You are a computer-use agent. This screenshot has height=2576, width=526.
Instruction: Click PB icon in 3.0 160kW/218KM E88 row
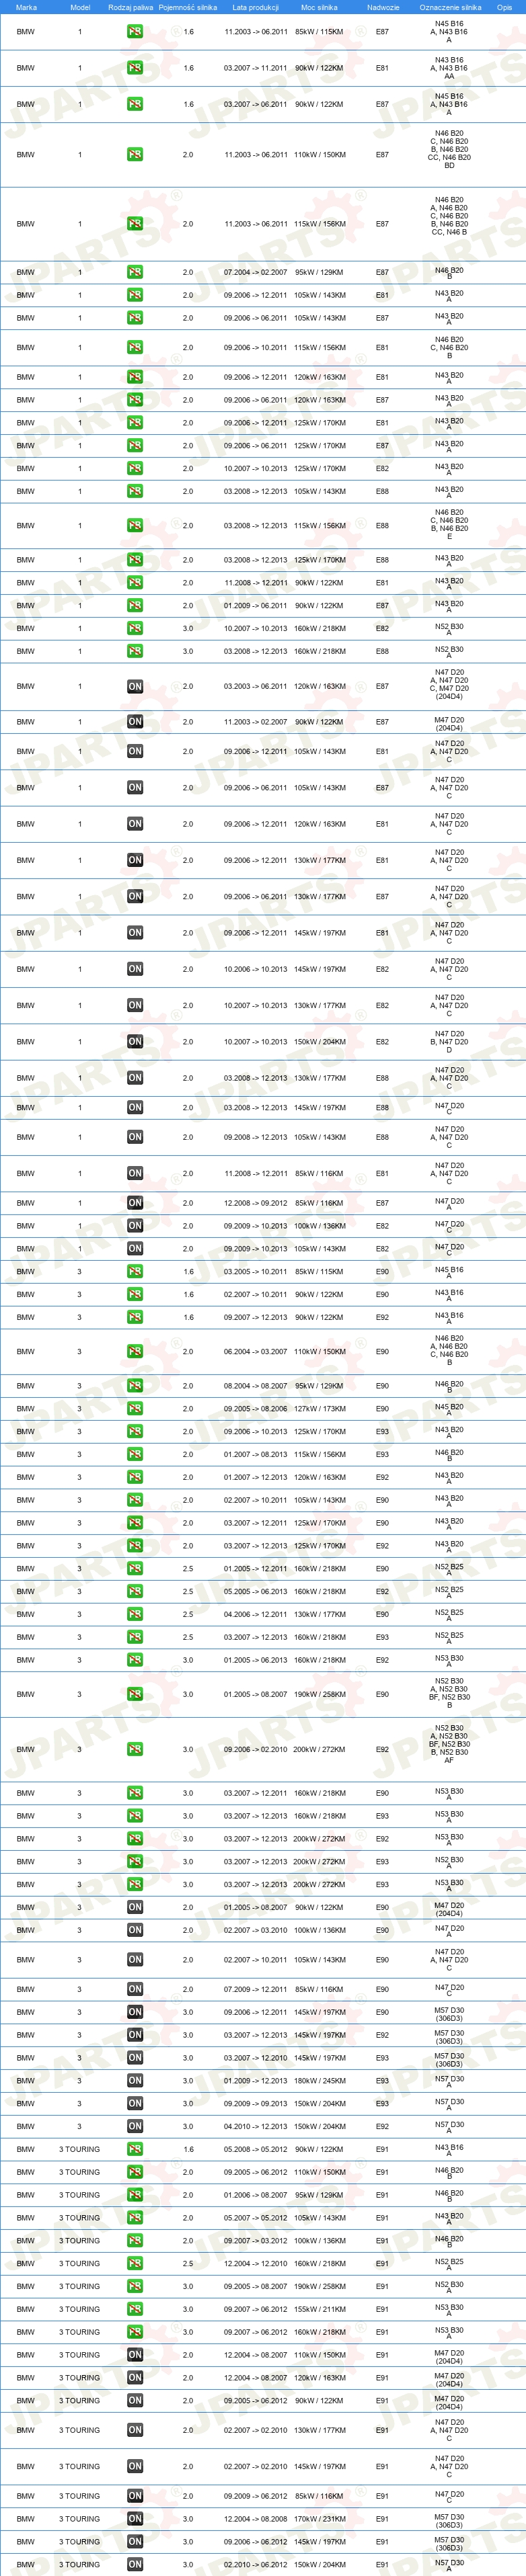click(135, 651)
